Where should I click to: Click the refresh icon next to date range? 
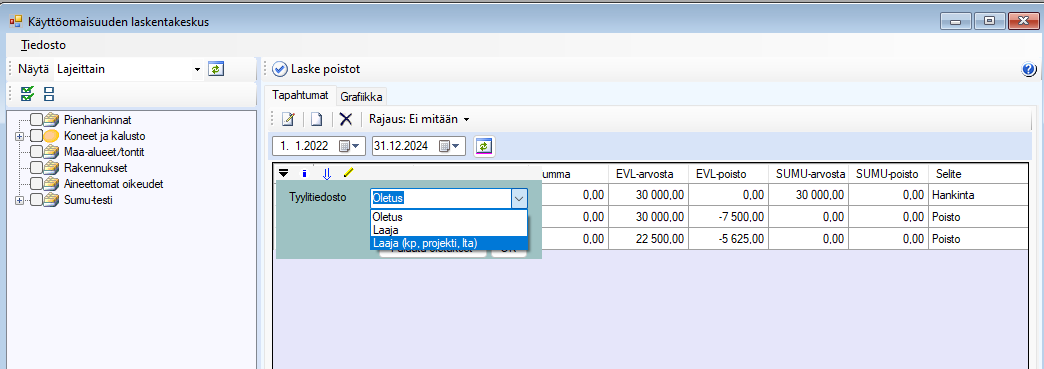(x=484, y=146)
